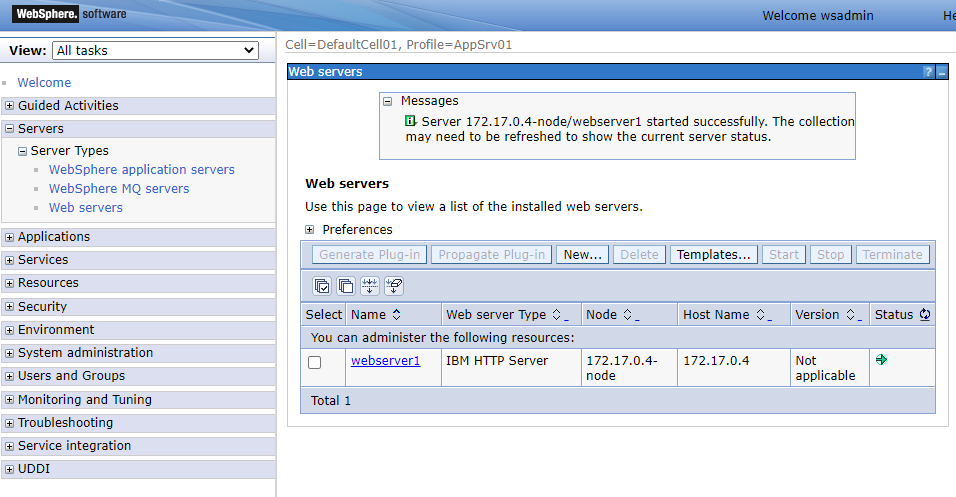Expand the Troubleshooting section
The width and height of the screenshot is (956, 497).
[9, 423]
